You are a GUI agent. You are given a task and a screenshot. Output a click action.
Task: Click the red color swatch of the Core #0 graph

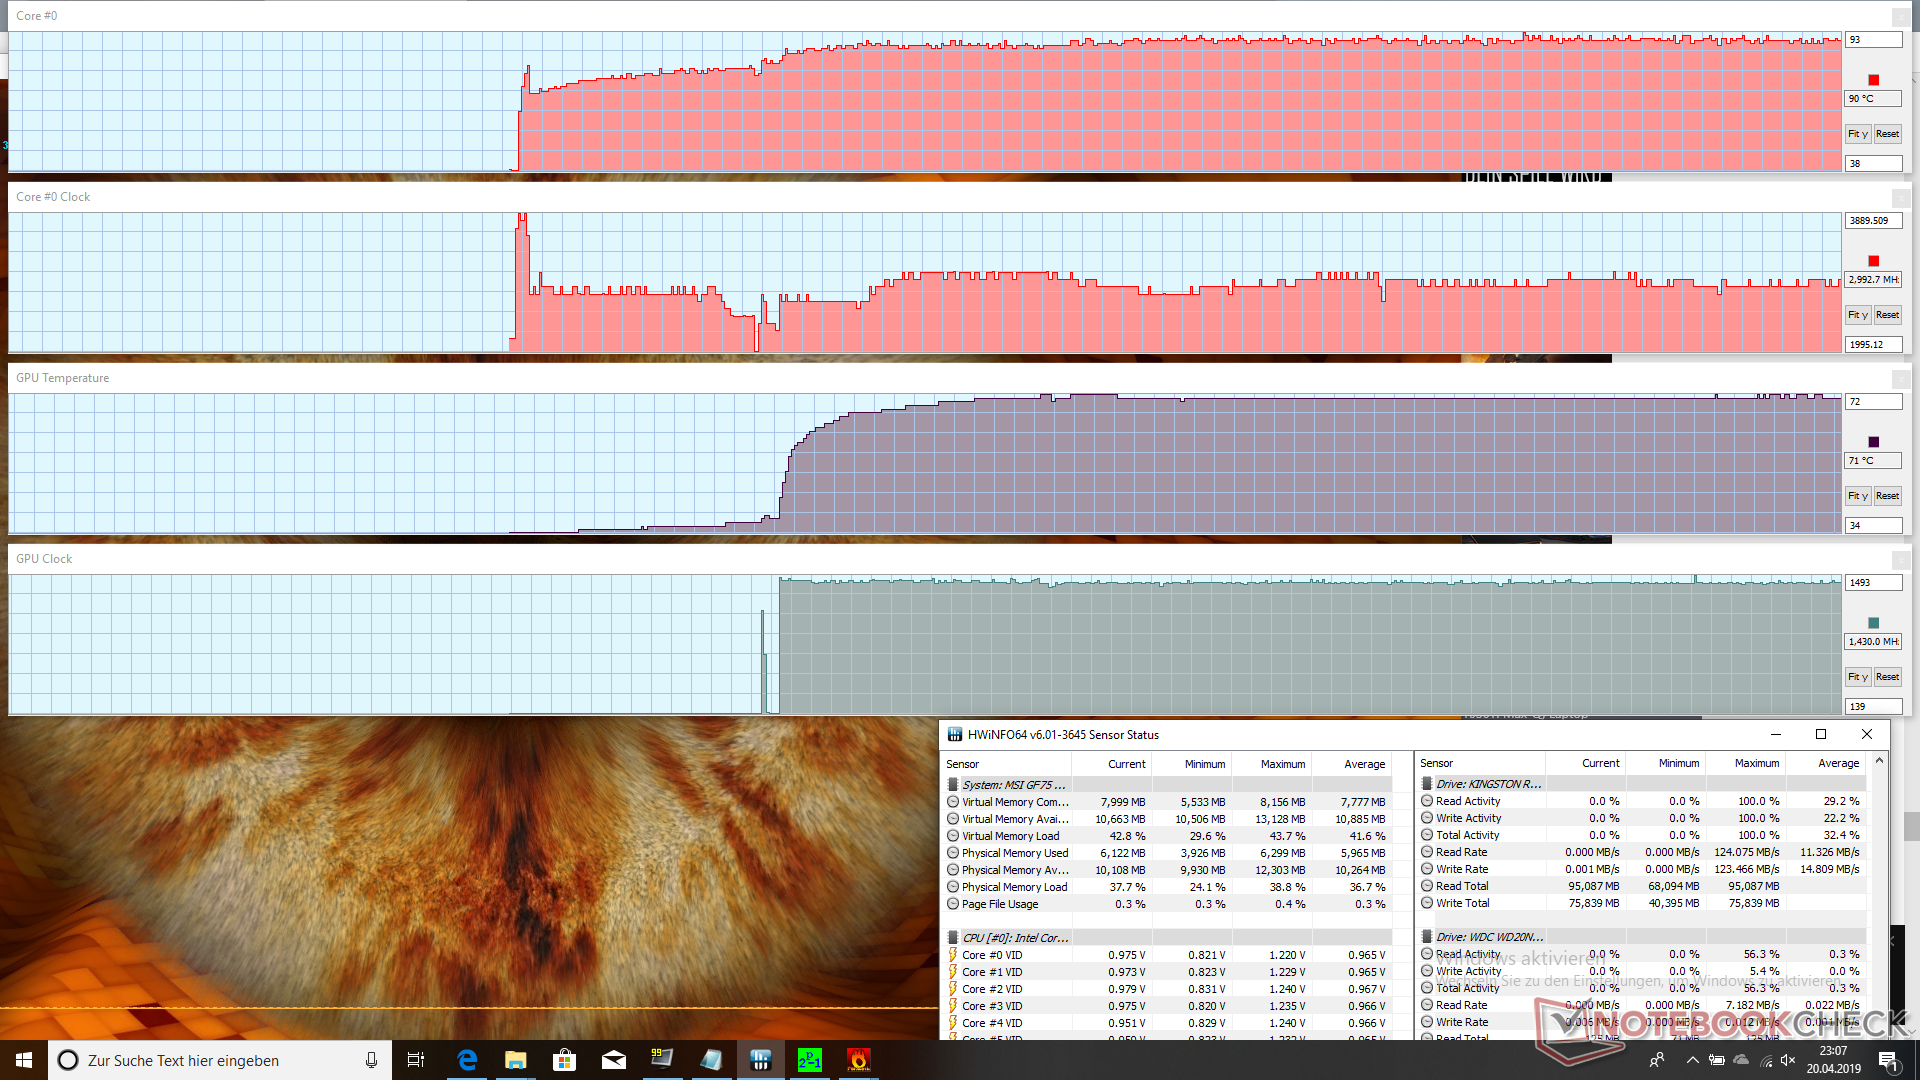(x=1873, y=80)
